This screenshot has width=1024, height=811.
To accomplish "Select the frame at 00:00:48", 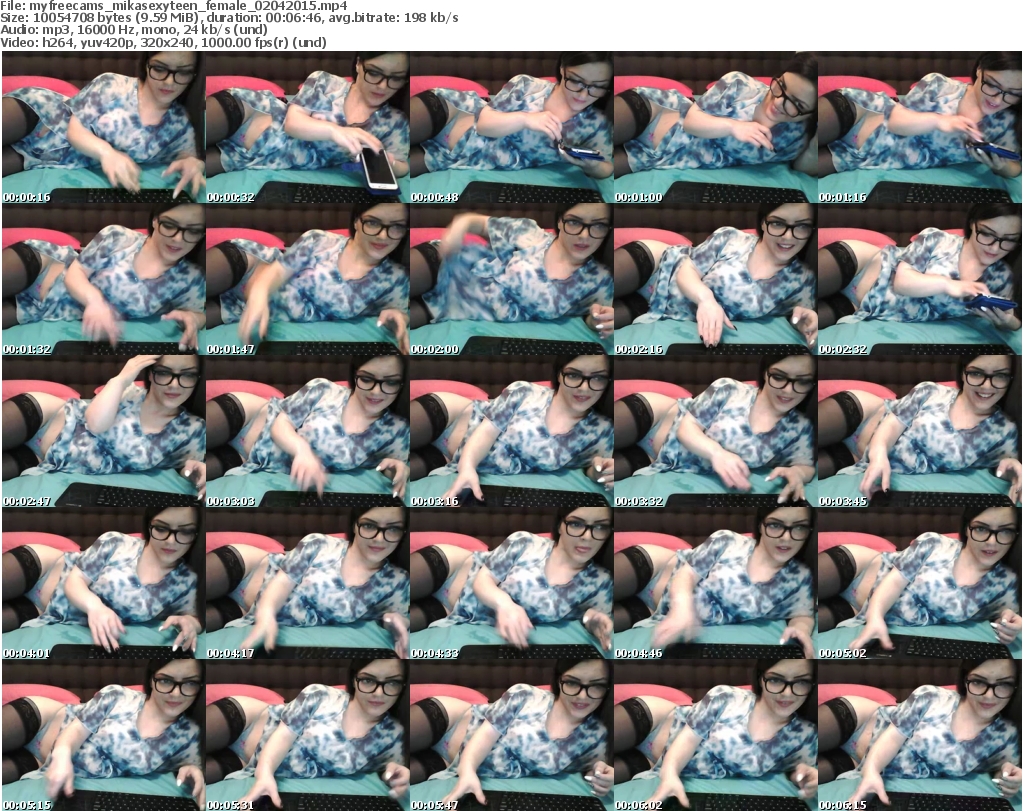I will point(511,127).
